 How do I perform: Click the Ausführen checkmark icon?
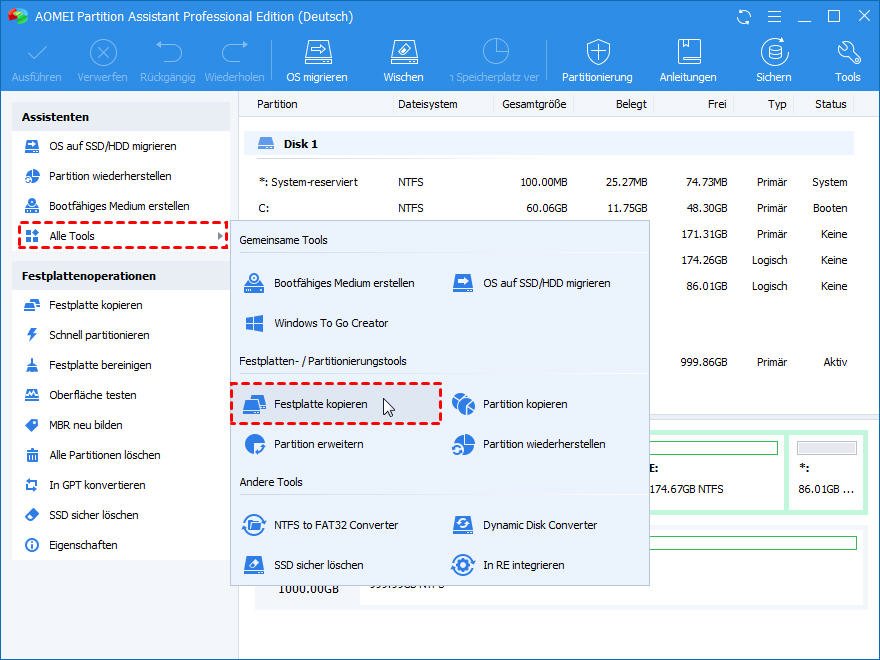pyautogui.click(x=36, y=54)
